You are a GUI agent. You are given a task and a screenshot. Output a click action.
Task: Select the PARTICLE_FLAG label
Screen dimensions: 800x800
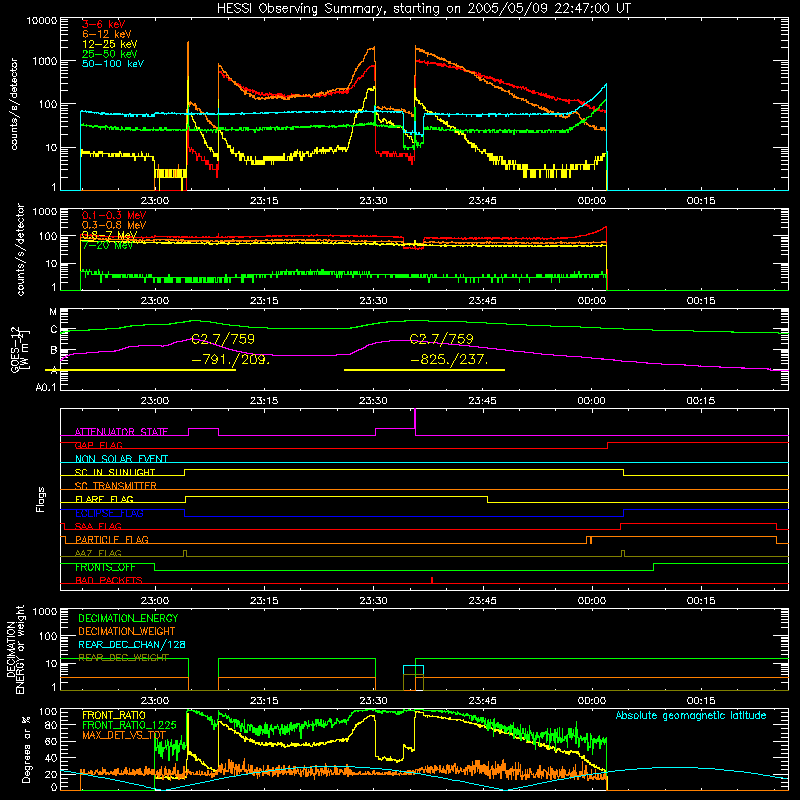(112, 539)
